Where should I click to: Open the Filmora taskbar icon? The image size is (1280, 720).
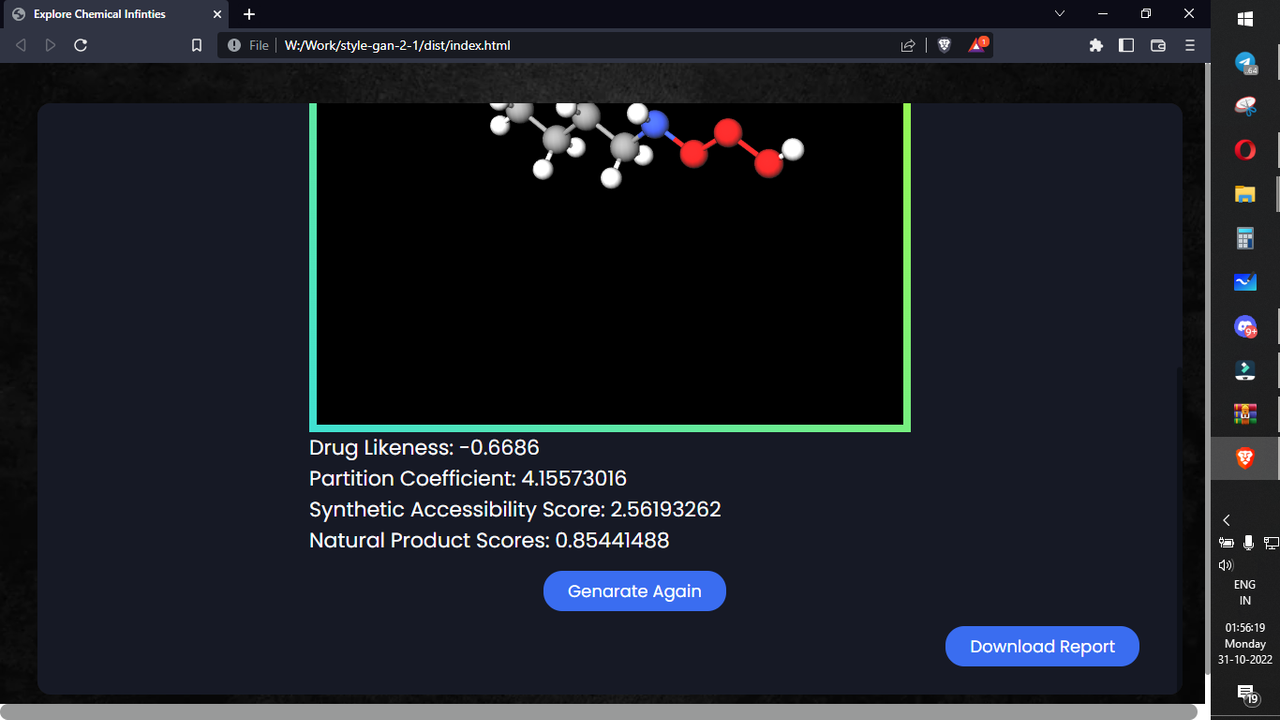point(1245,370)
